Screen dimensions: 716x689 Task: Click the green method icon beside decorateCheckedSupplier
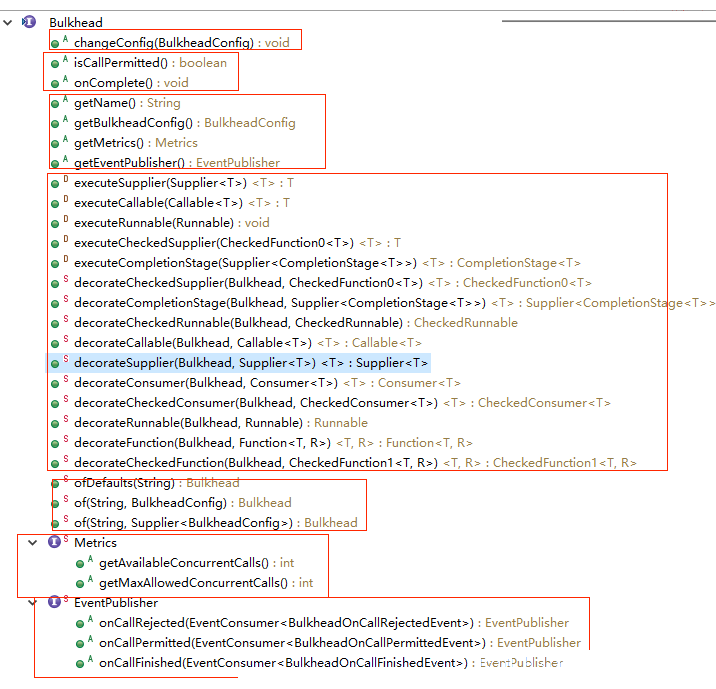click(55, 284)
